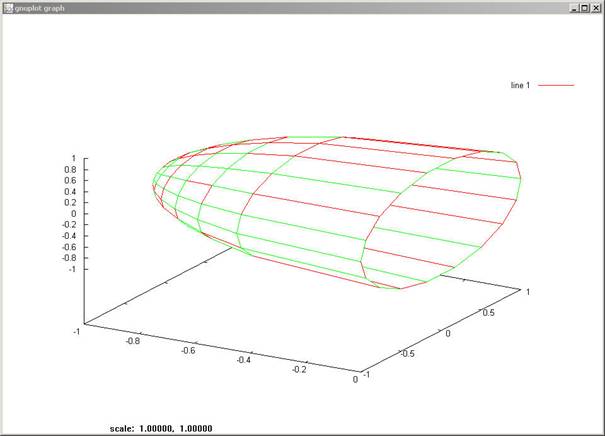Image resolution: width=605 pixels, height=436 pixels.
Task: Select the 'line 1' legend label
Action: pyautogui.click(x=520, y=86)
